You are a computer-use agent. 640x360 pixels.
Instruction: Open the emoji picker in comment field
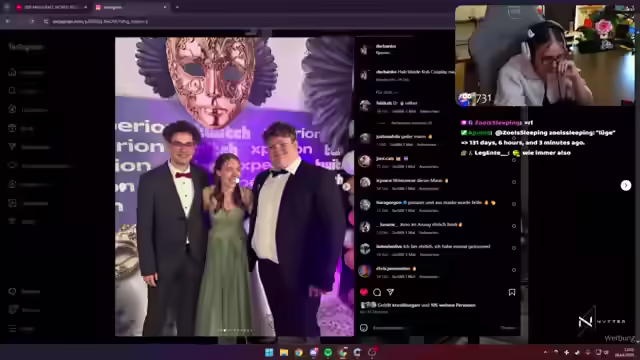364,328
